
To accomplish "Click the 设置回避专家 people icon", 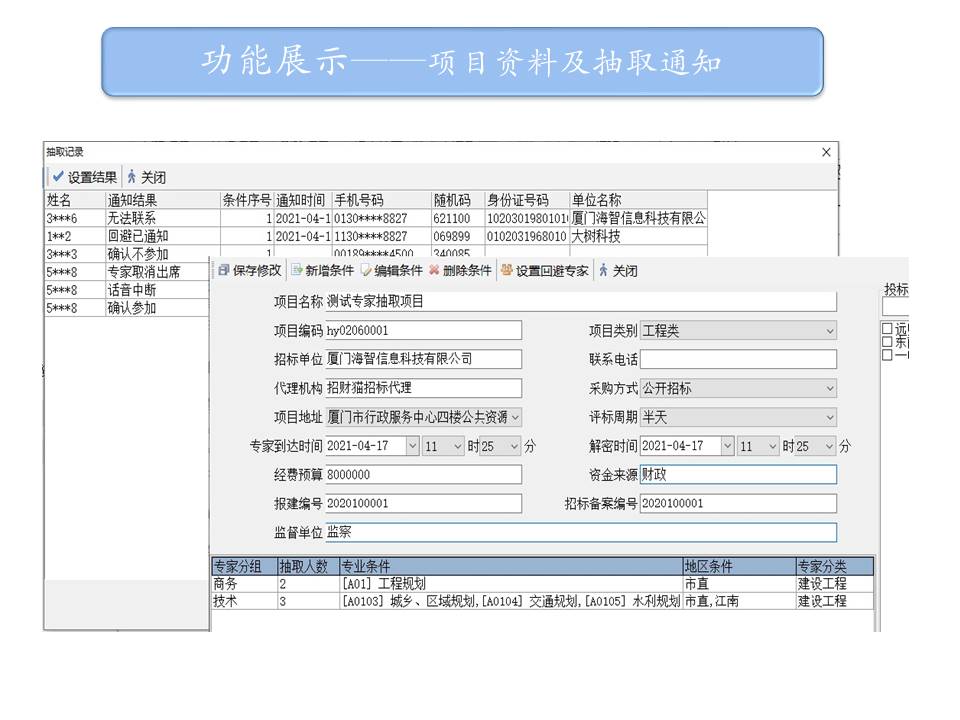I will (506, 270).
